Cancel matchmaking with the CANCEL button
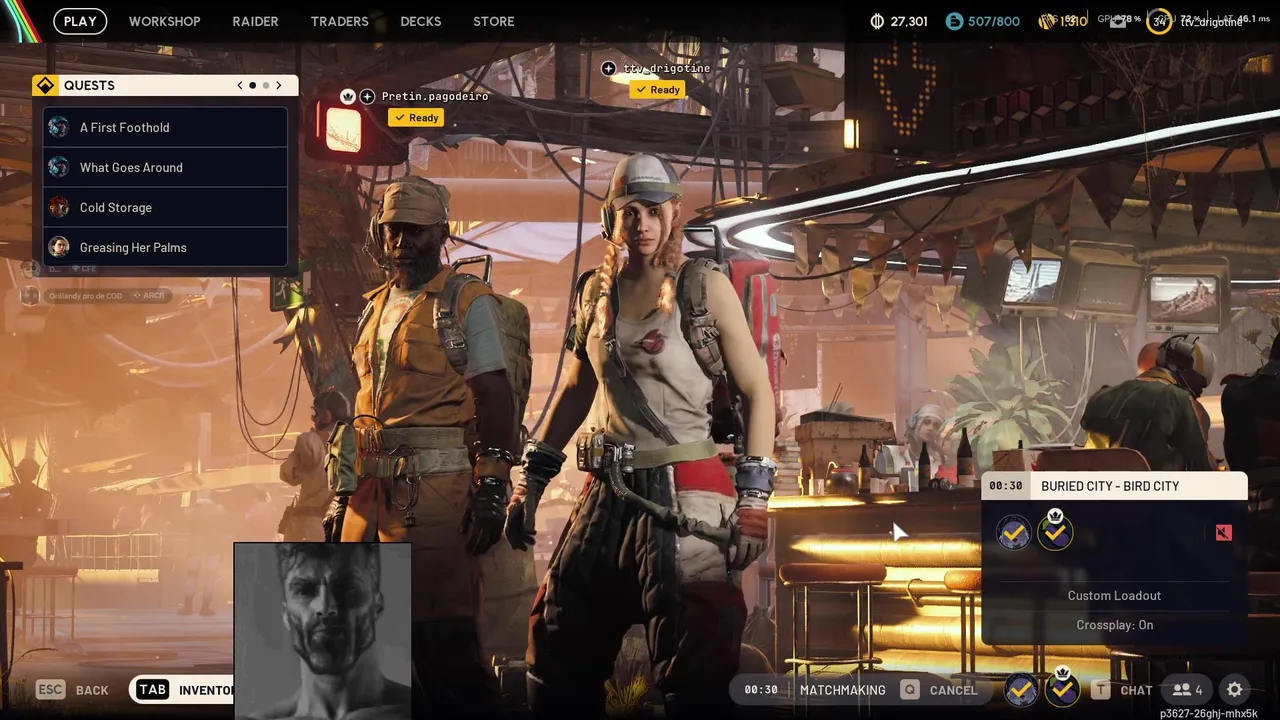Screen dimensions: 1280x720 coord(953,690)
